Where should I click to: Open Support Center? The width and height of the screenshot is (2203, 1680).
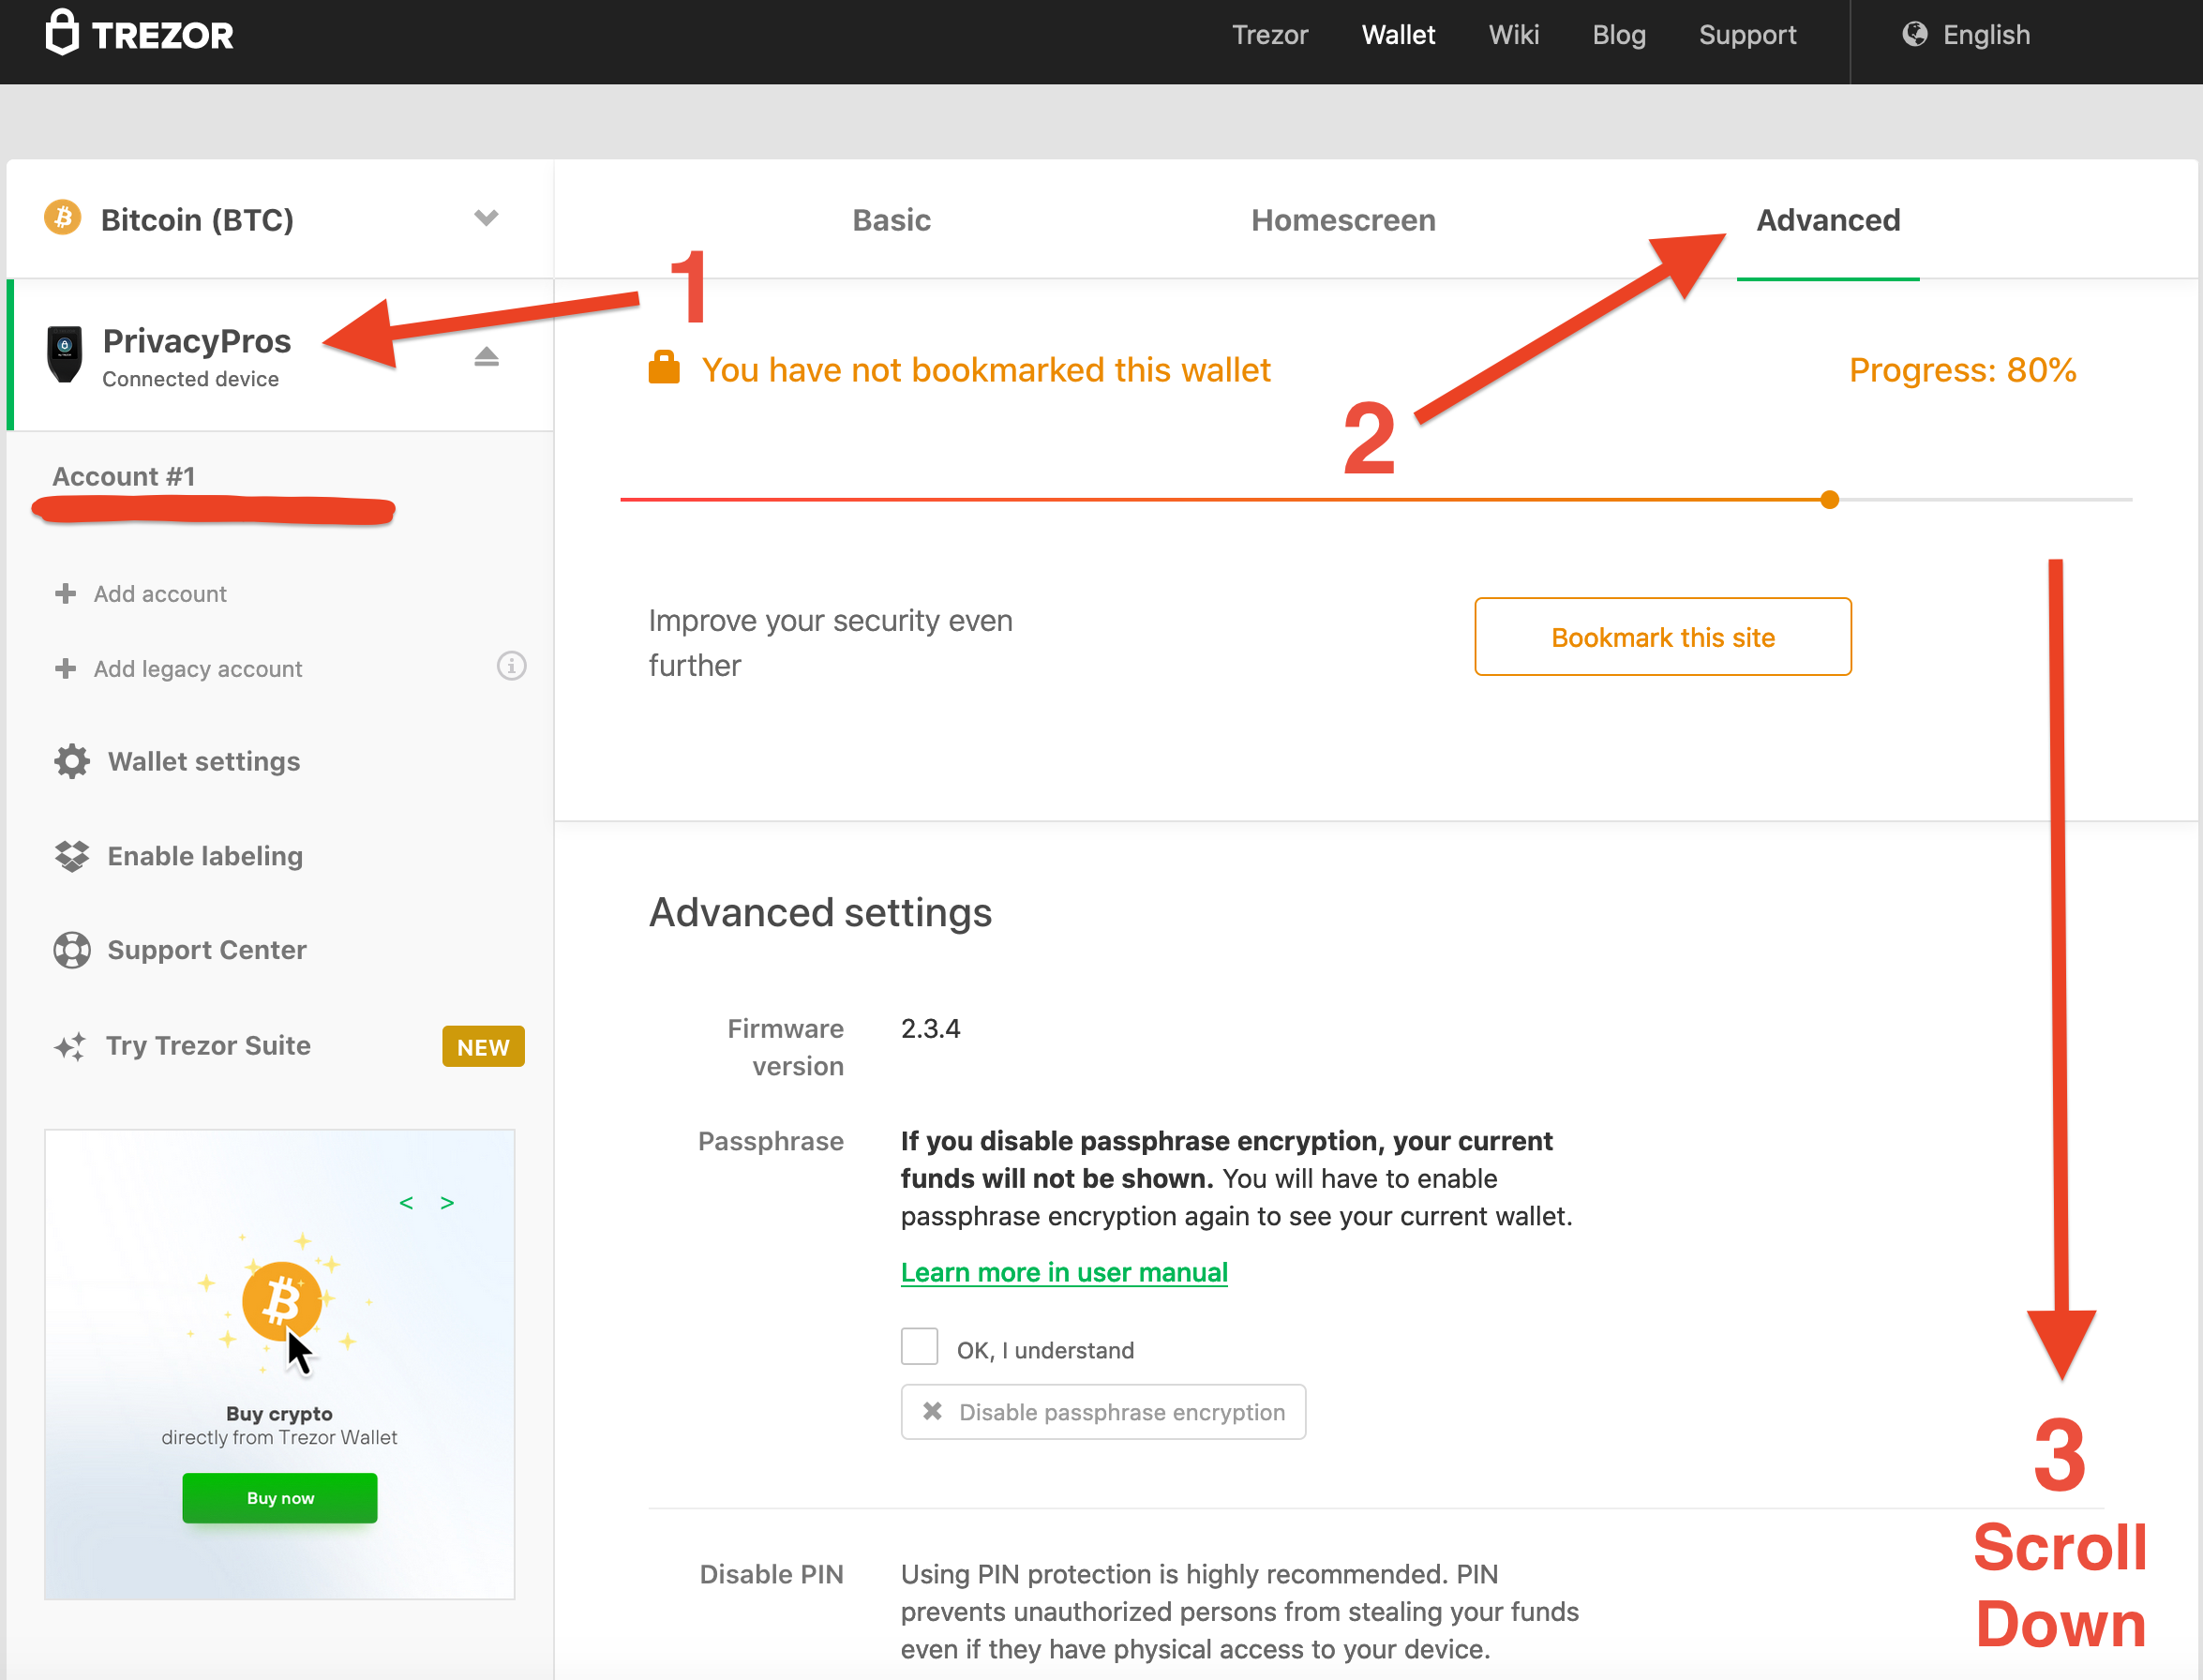tap(207, 950)
